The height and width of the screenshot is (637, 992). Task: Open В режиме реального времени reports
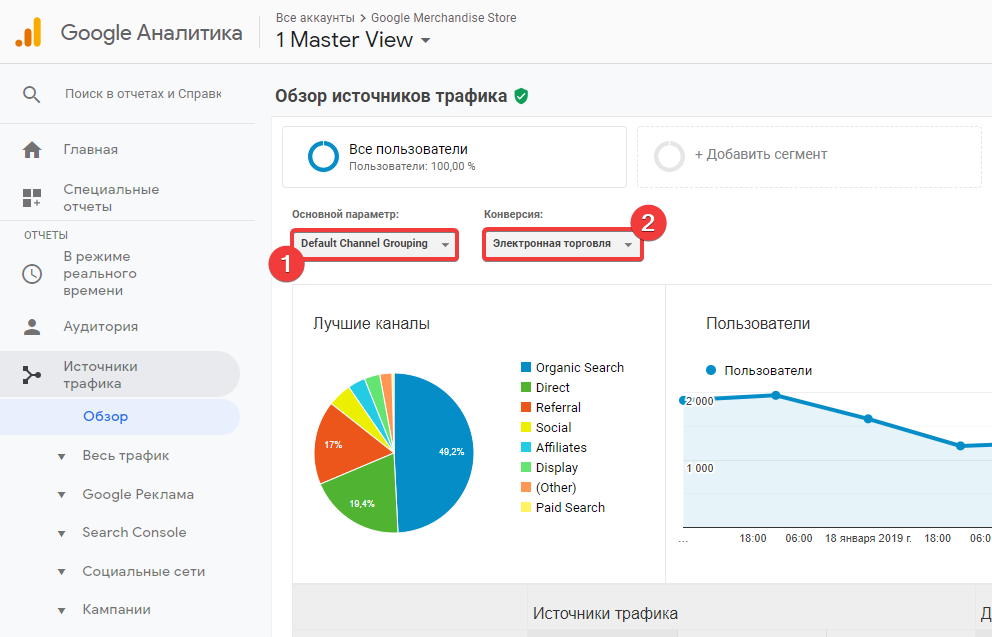coord(100,274)
